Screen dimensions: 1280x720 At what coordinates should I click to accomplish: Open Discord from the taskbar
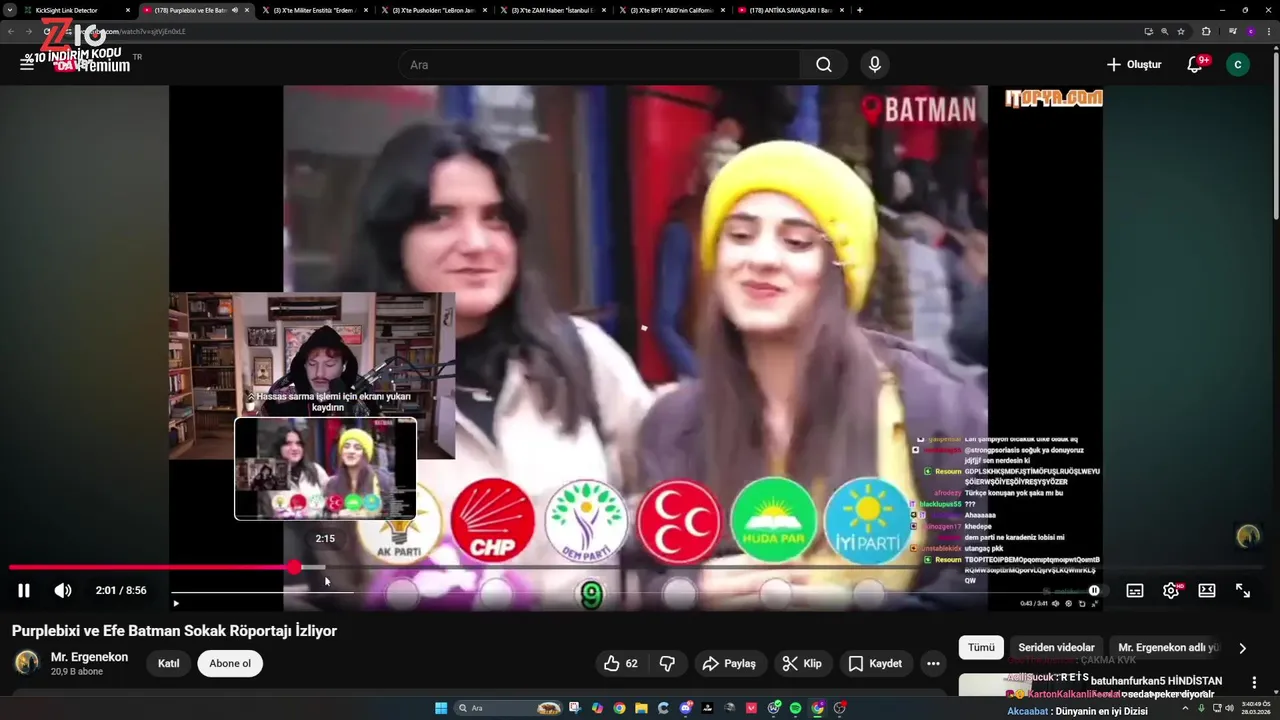coord(686,708)
